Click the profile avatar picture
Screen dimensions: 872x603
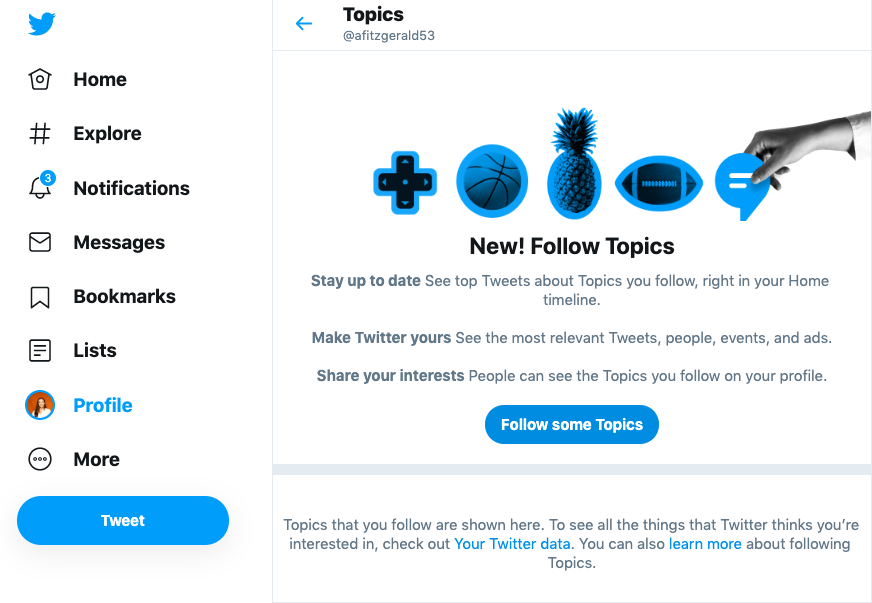tap(39, 405)
